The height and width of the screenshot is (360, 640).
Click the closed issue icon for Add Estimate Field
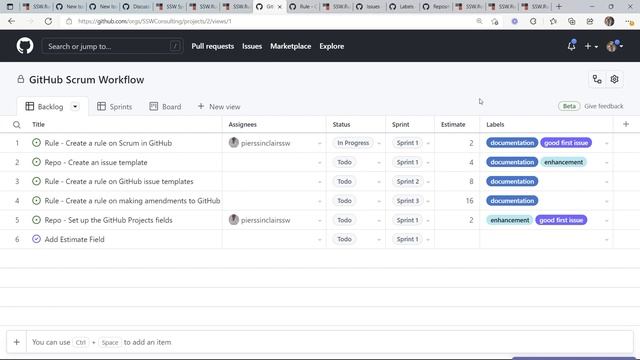36,239
